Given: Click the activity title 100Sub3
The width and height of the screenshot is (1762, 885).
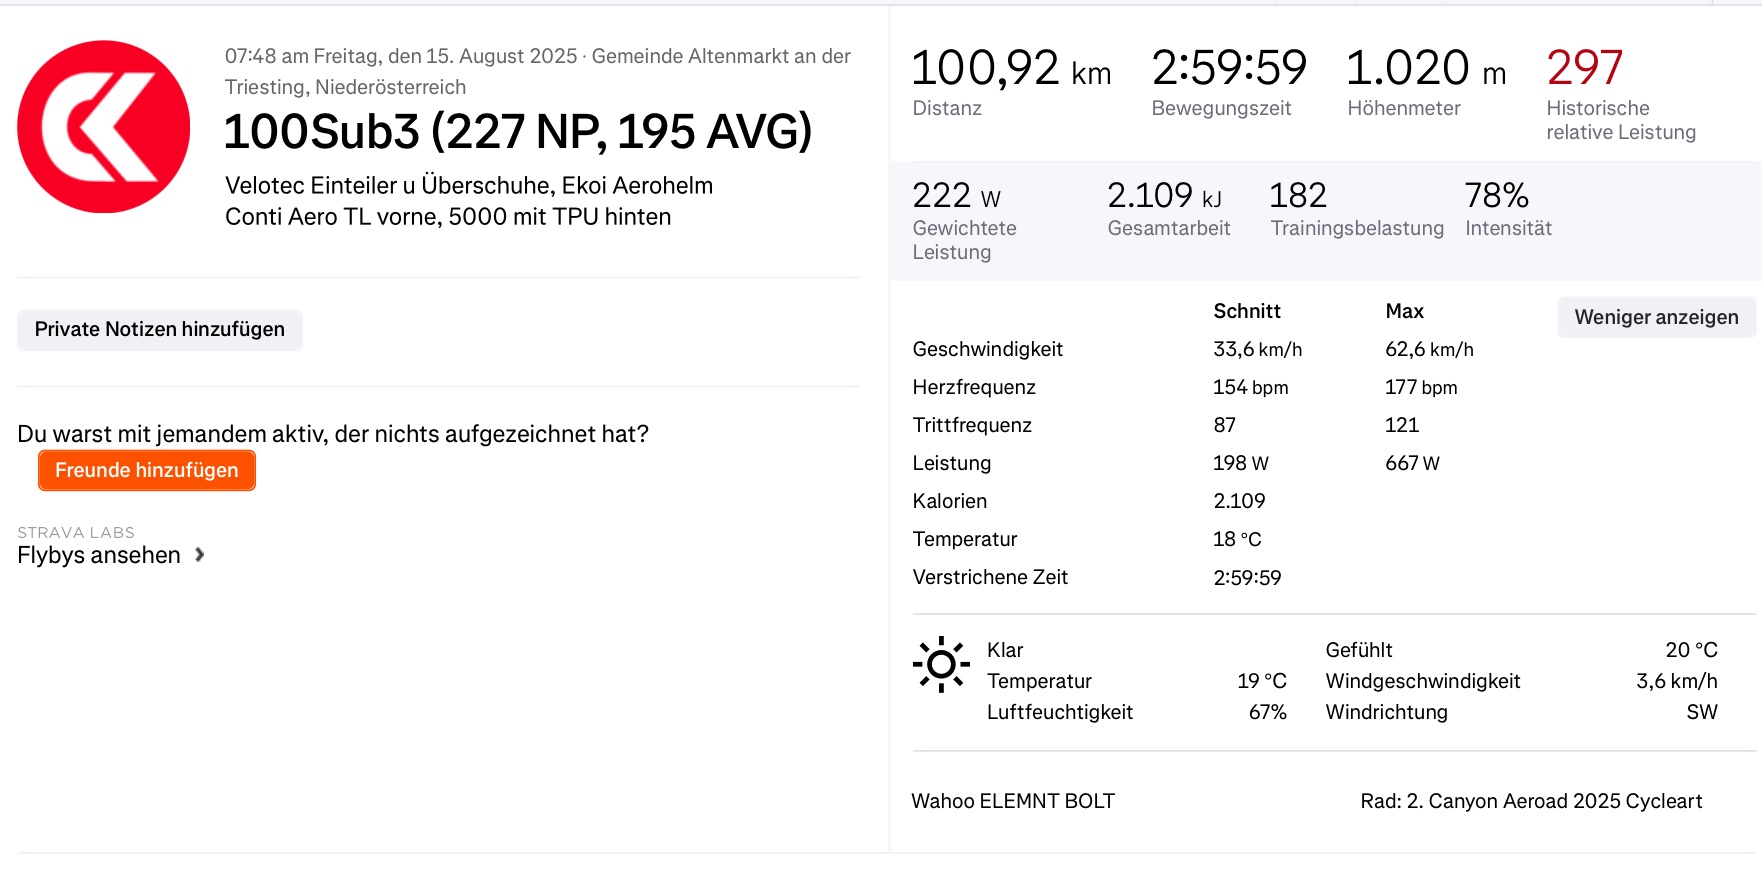Looking at the screenshot, I should (517, 132).
